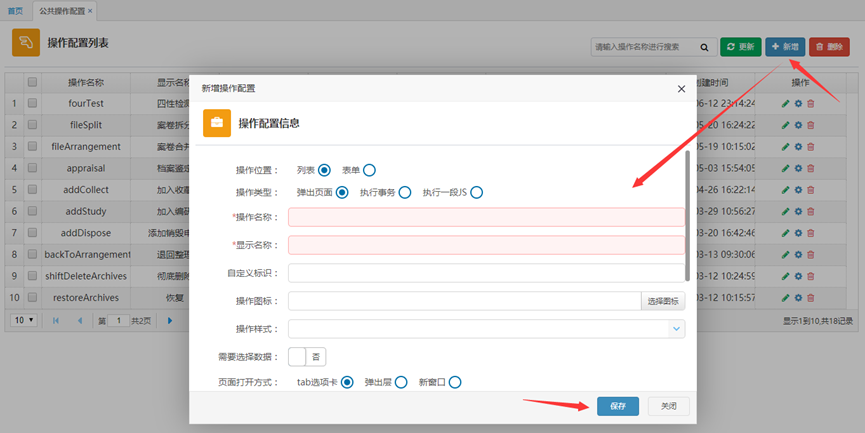Image resolution: width=865 pixels, height=433 pixels.
Task: Open the page size dropdown showing 10
Action: (x=24, y=320)
